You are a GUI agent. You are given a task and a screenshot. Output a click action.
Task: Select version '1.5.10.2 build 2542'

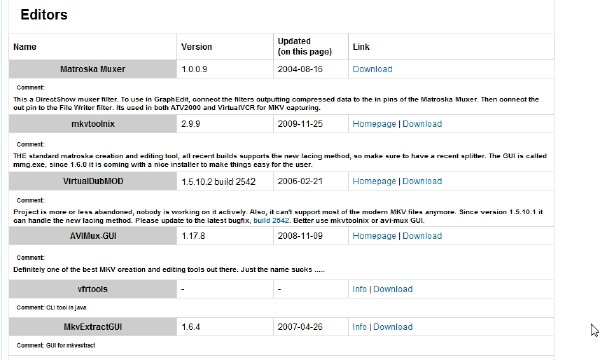tap(218, 182)
